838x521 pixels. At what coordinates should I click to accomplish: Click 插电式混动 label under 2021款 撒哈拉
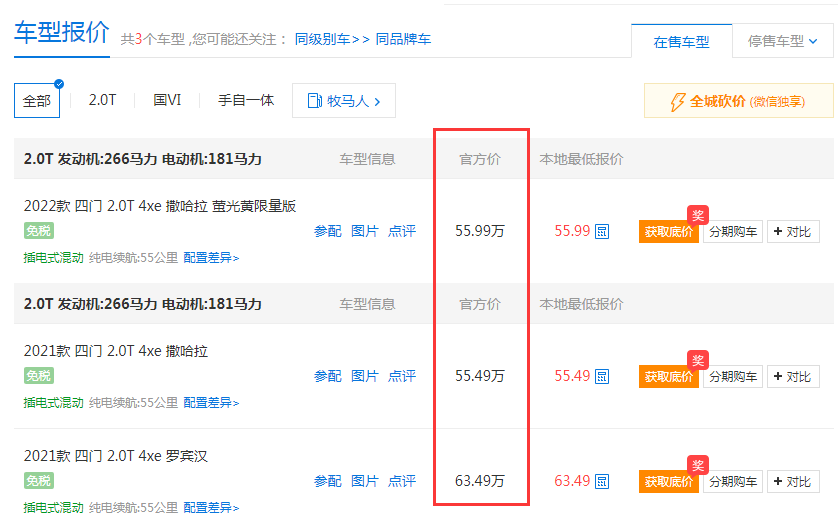tap(53, 402)
